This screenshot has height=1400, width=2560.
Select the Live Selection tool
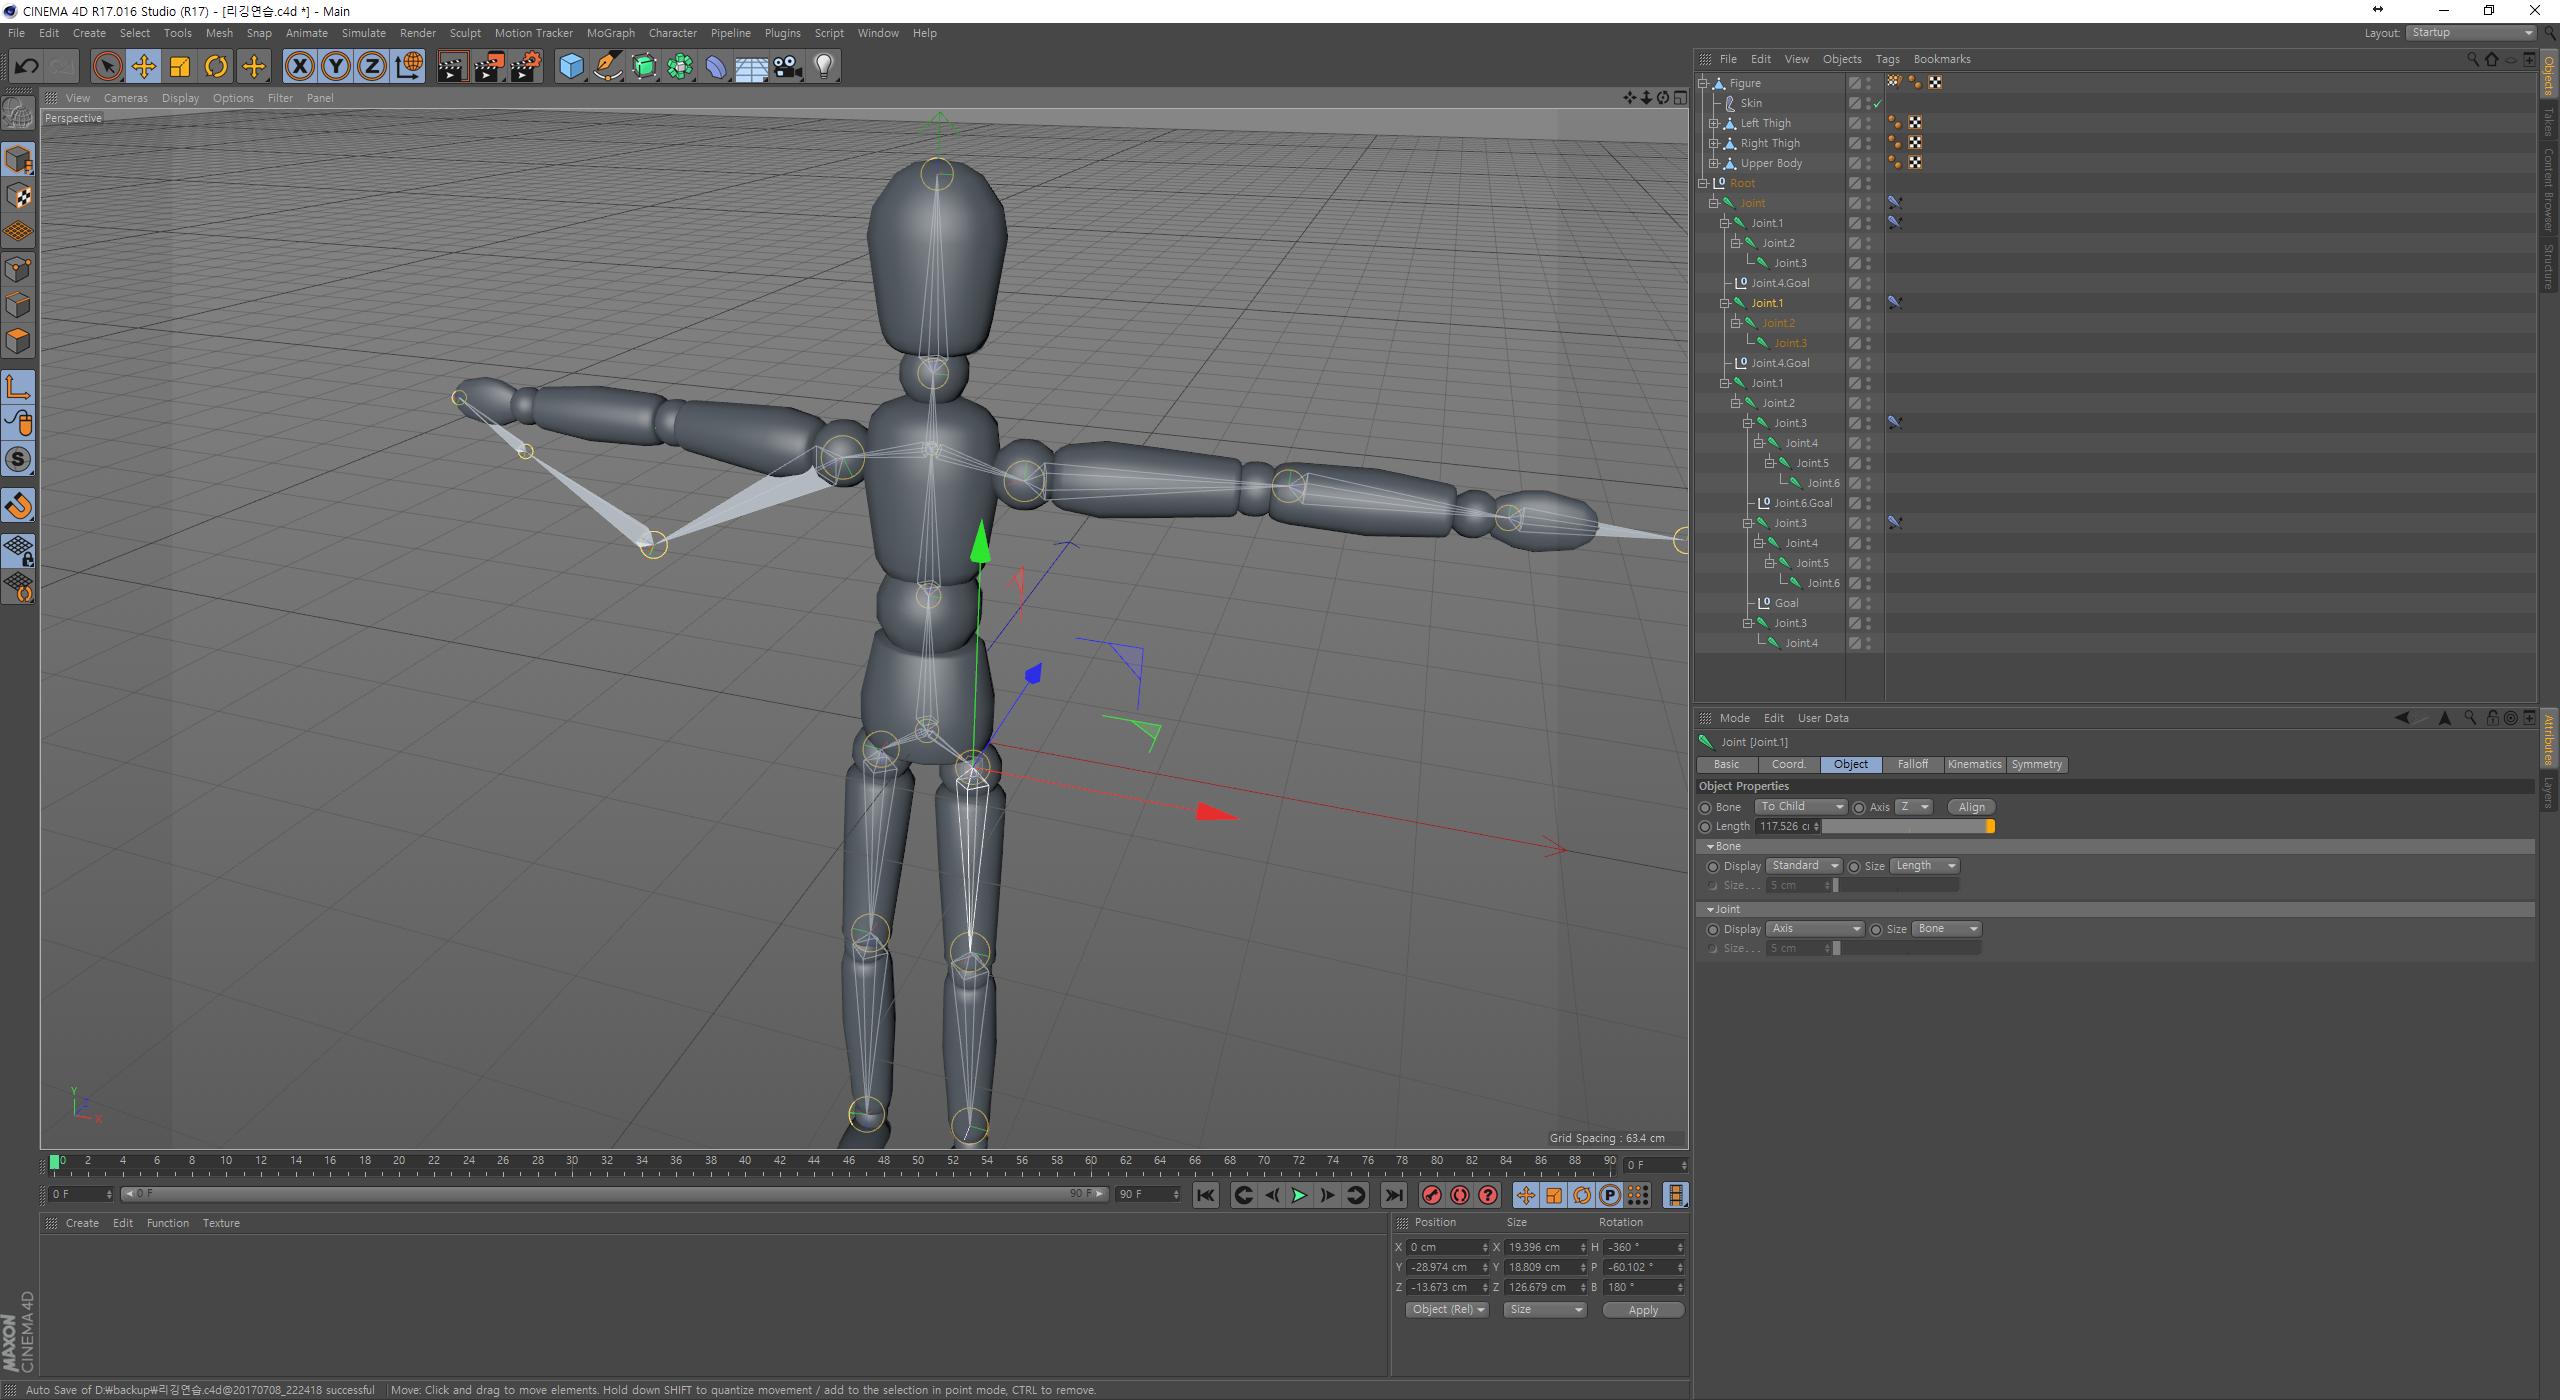click(107, 67)
